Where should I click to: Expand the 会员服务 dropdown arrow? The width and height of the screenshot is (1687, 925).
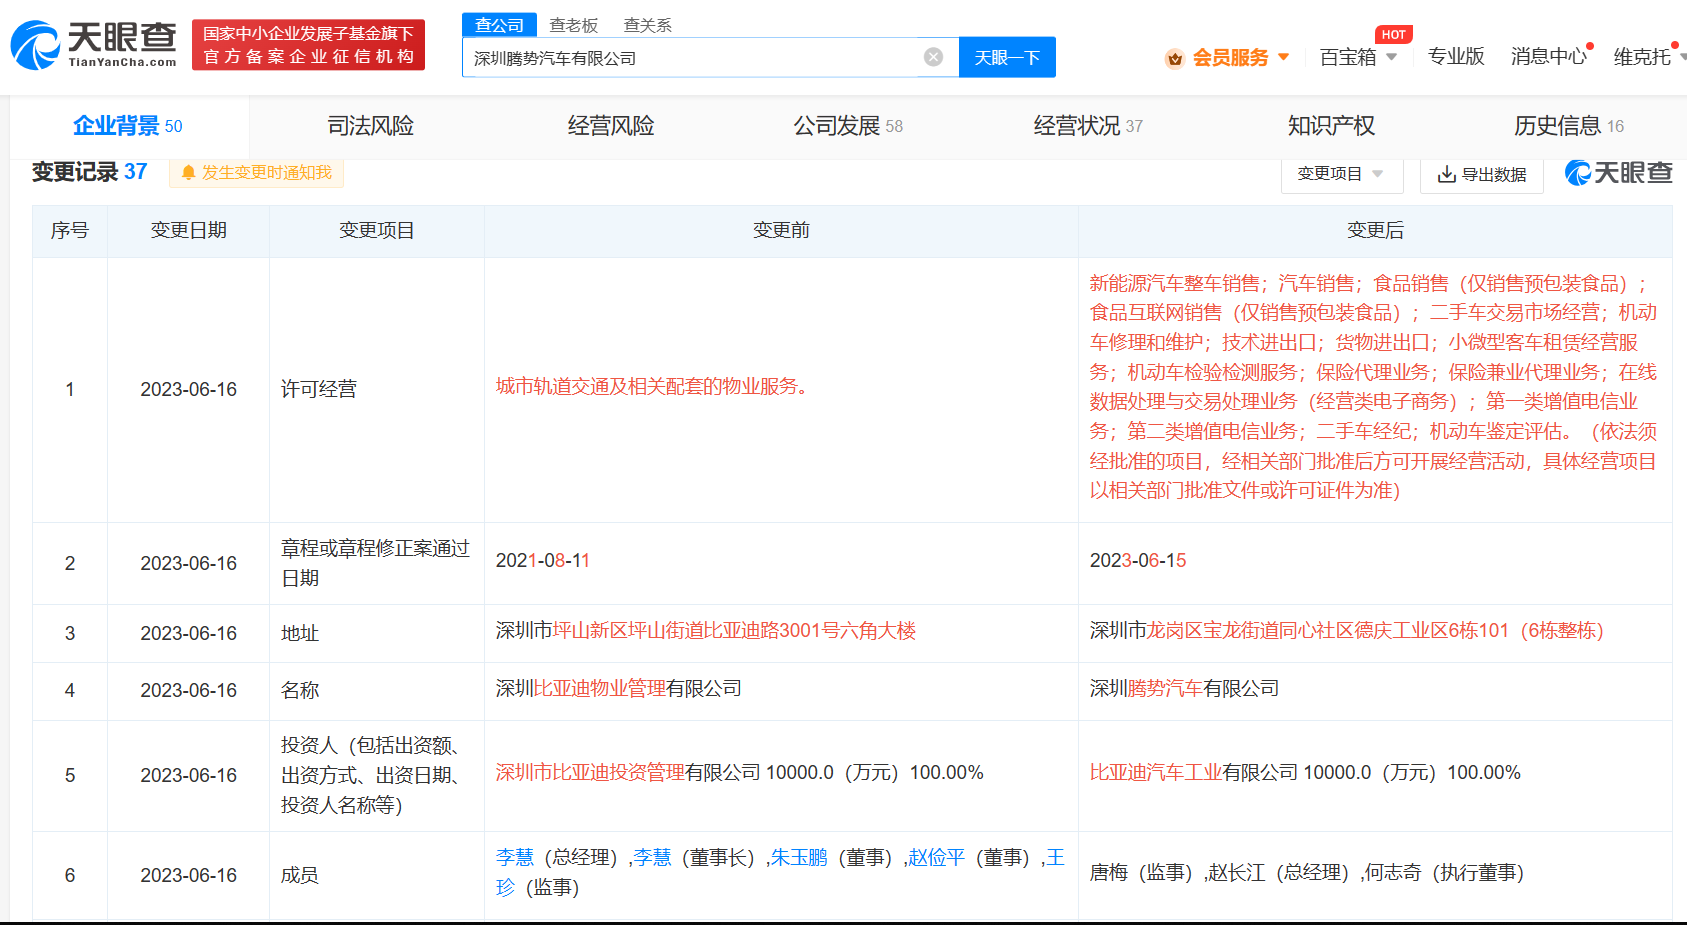(x=1284, y=57)
